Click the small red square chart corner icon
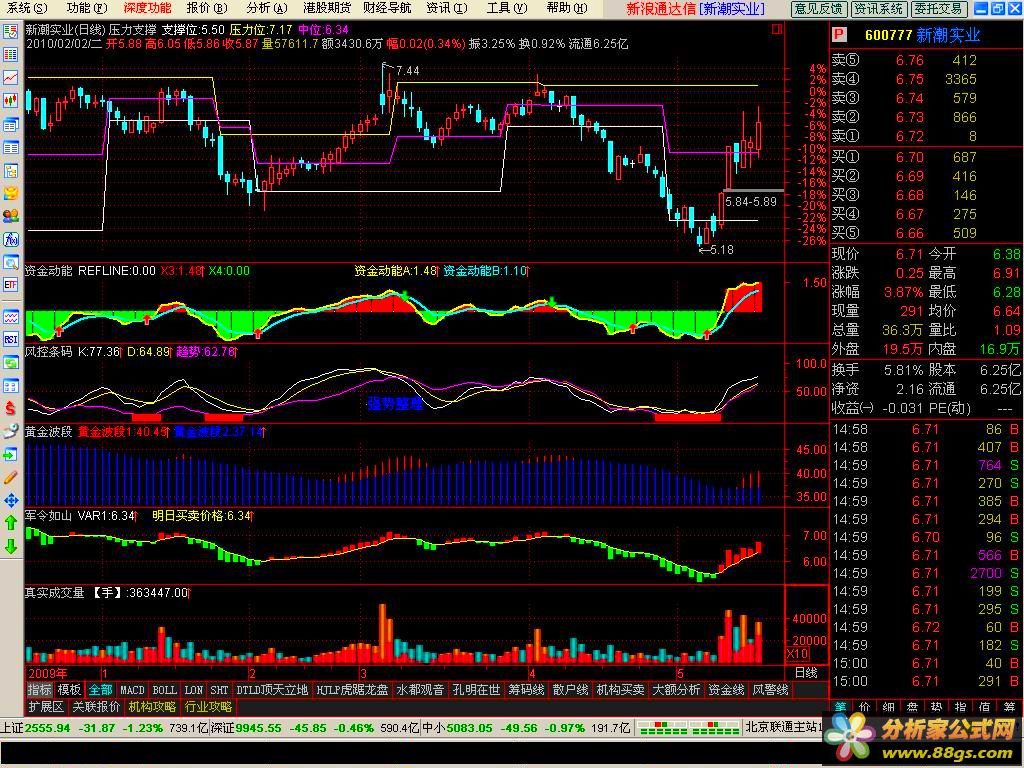 click(x=776, y=29)
